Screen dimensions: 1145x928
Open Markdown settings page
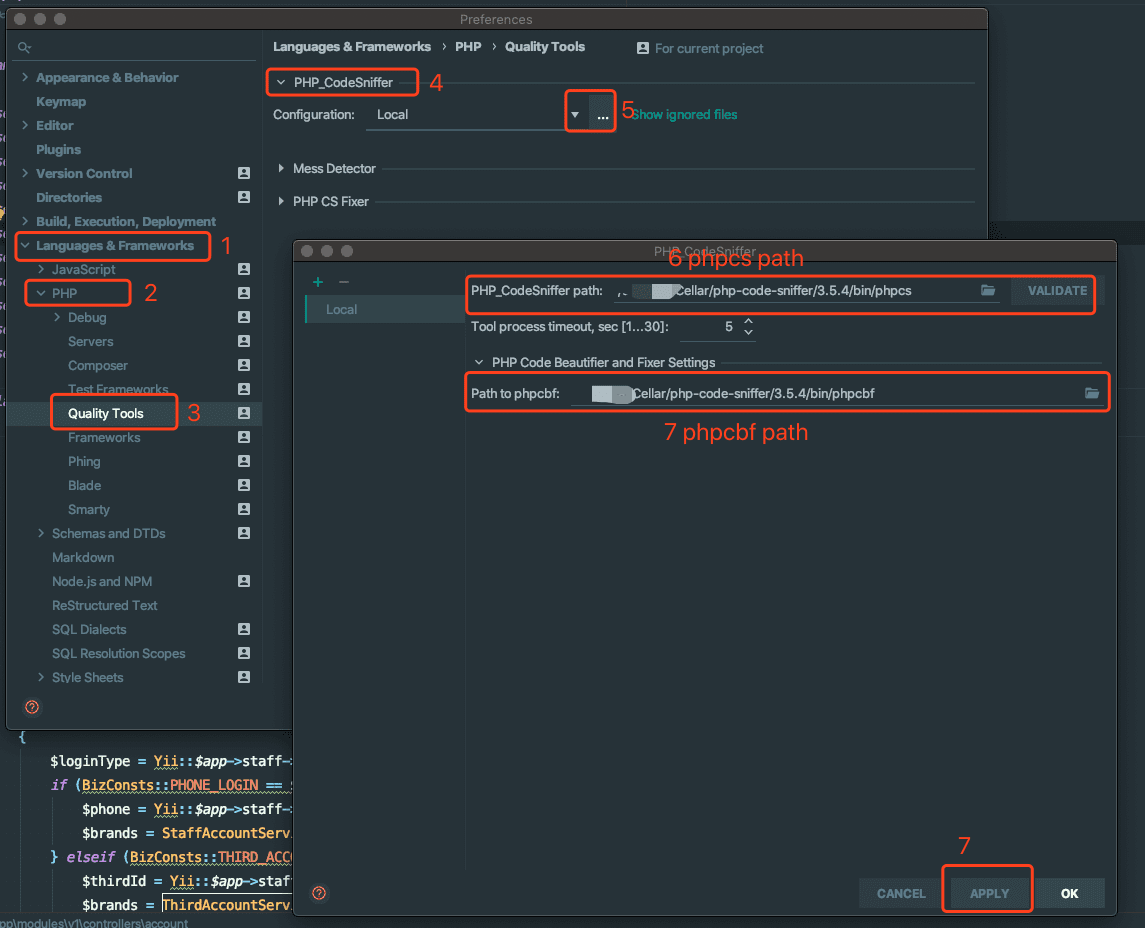point(83,557)
